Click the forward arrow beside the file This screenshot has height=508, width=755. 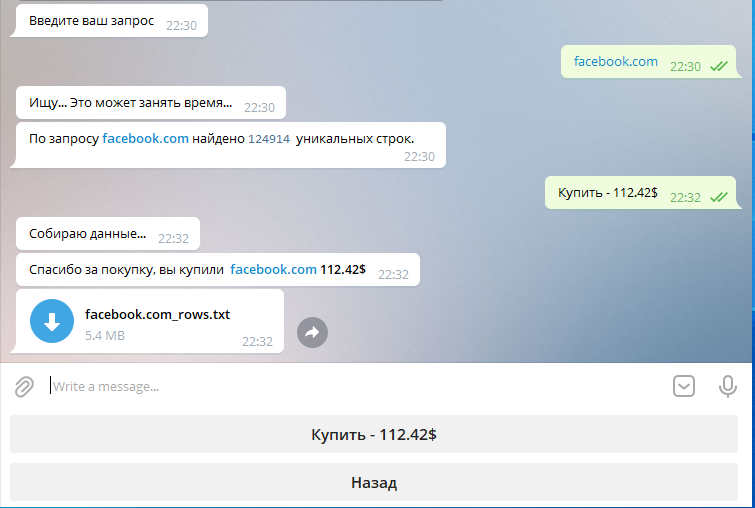[x=312, y=332]
